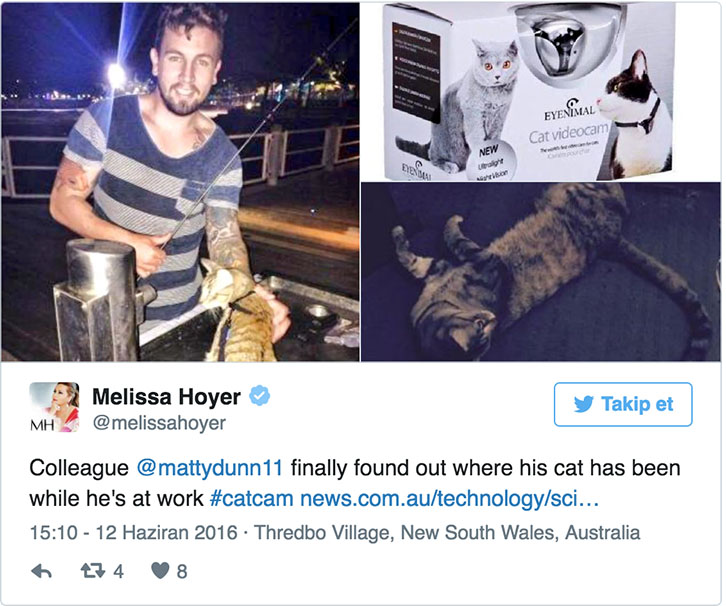Click the @melissahoyer handle
This screenshot has height=606, width=726.
pos(159,423)
